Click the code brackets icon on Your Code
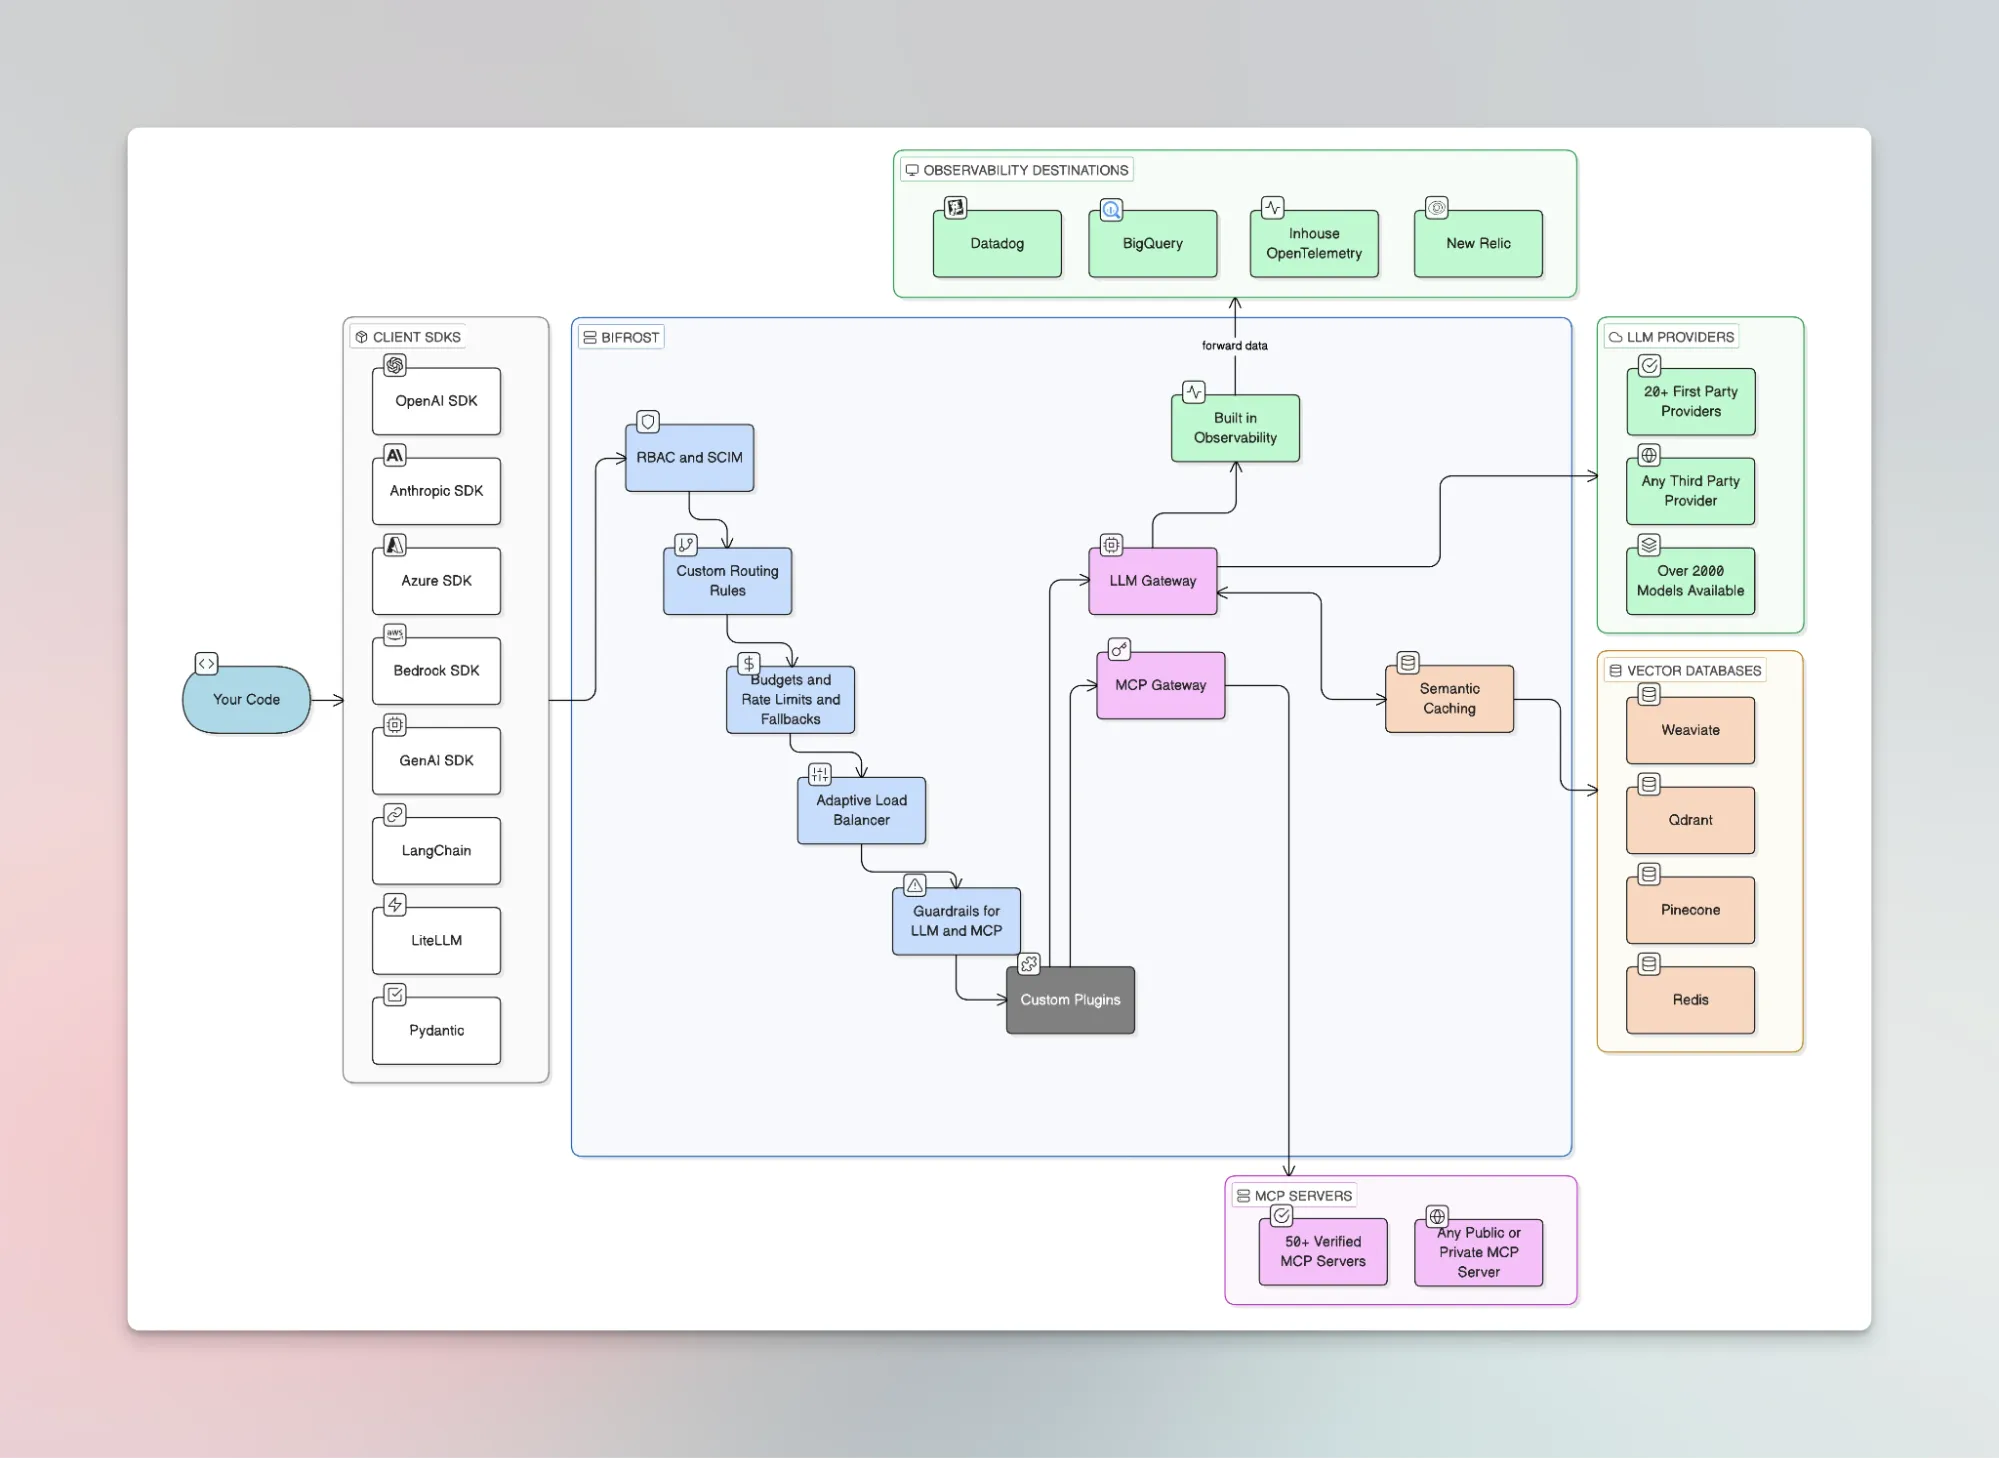 click(x=206, y=664)
